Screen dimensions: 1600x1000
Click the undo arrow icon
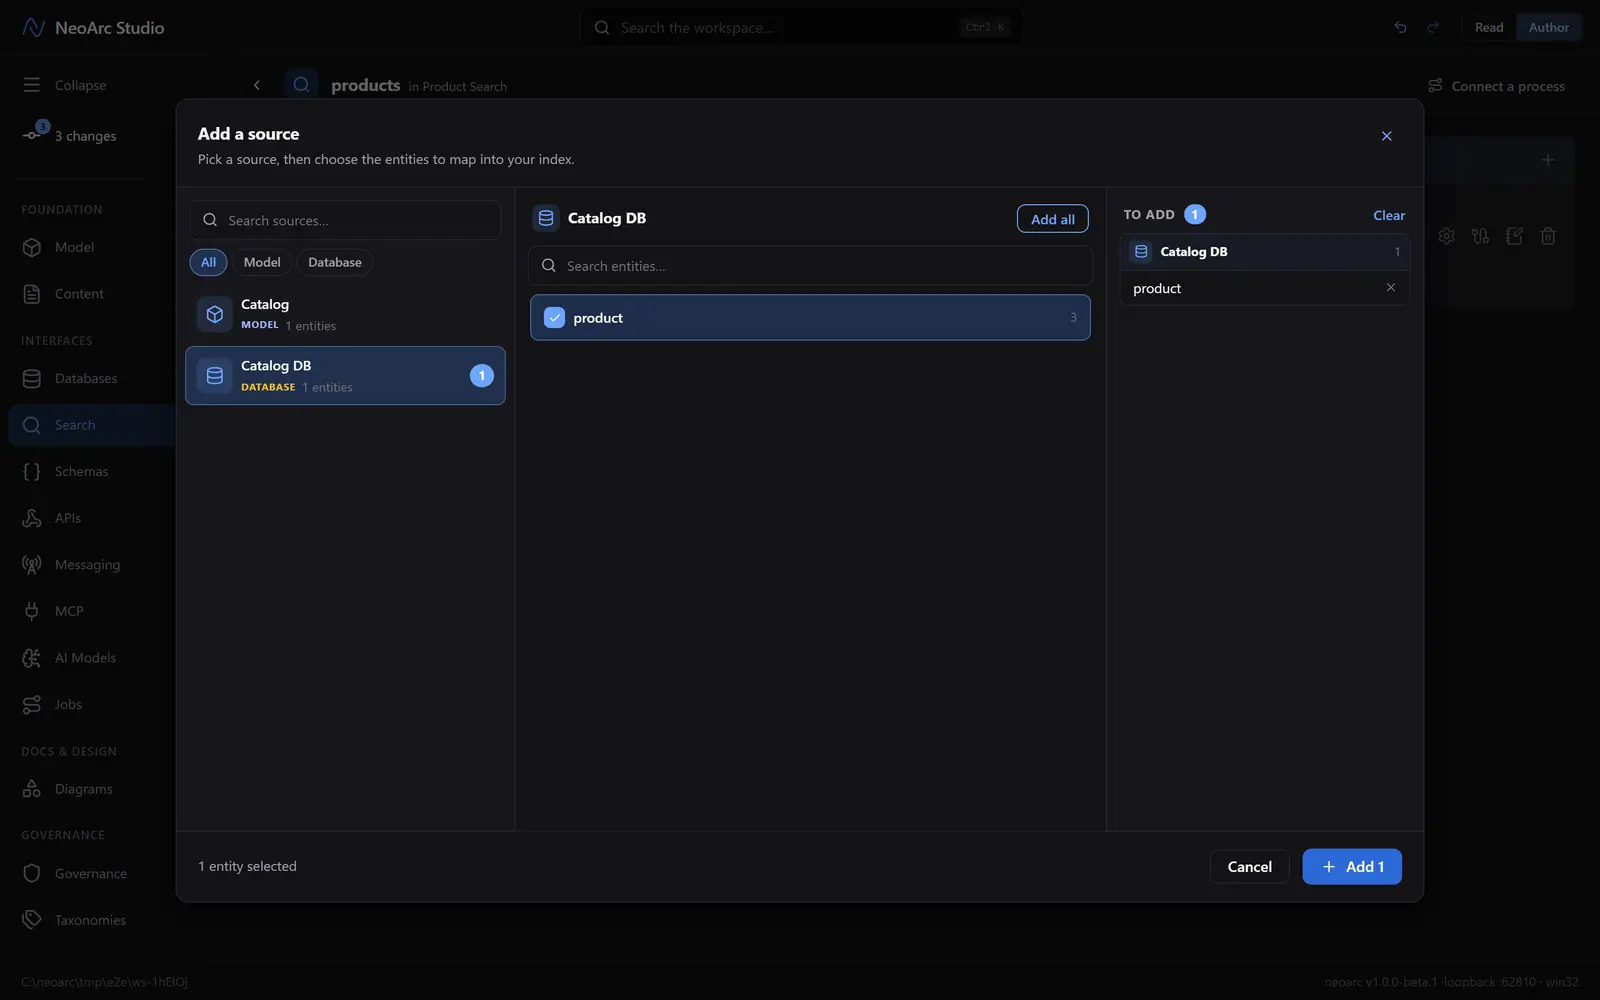(1400, 28)
